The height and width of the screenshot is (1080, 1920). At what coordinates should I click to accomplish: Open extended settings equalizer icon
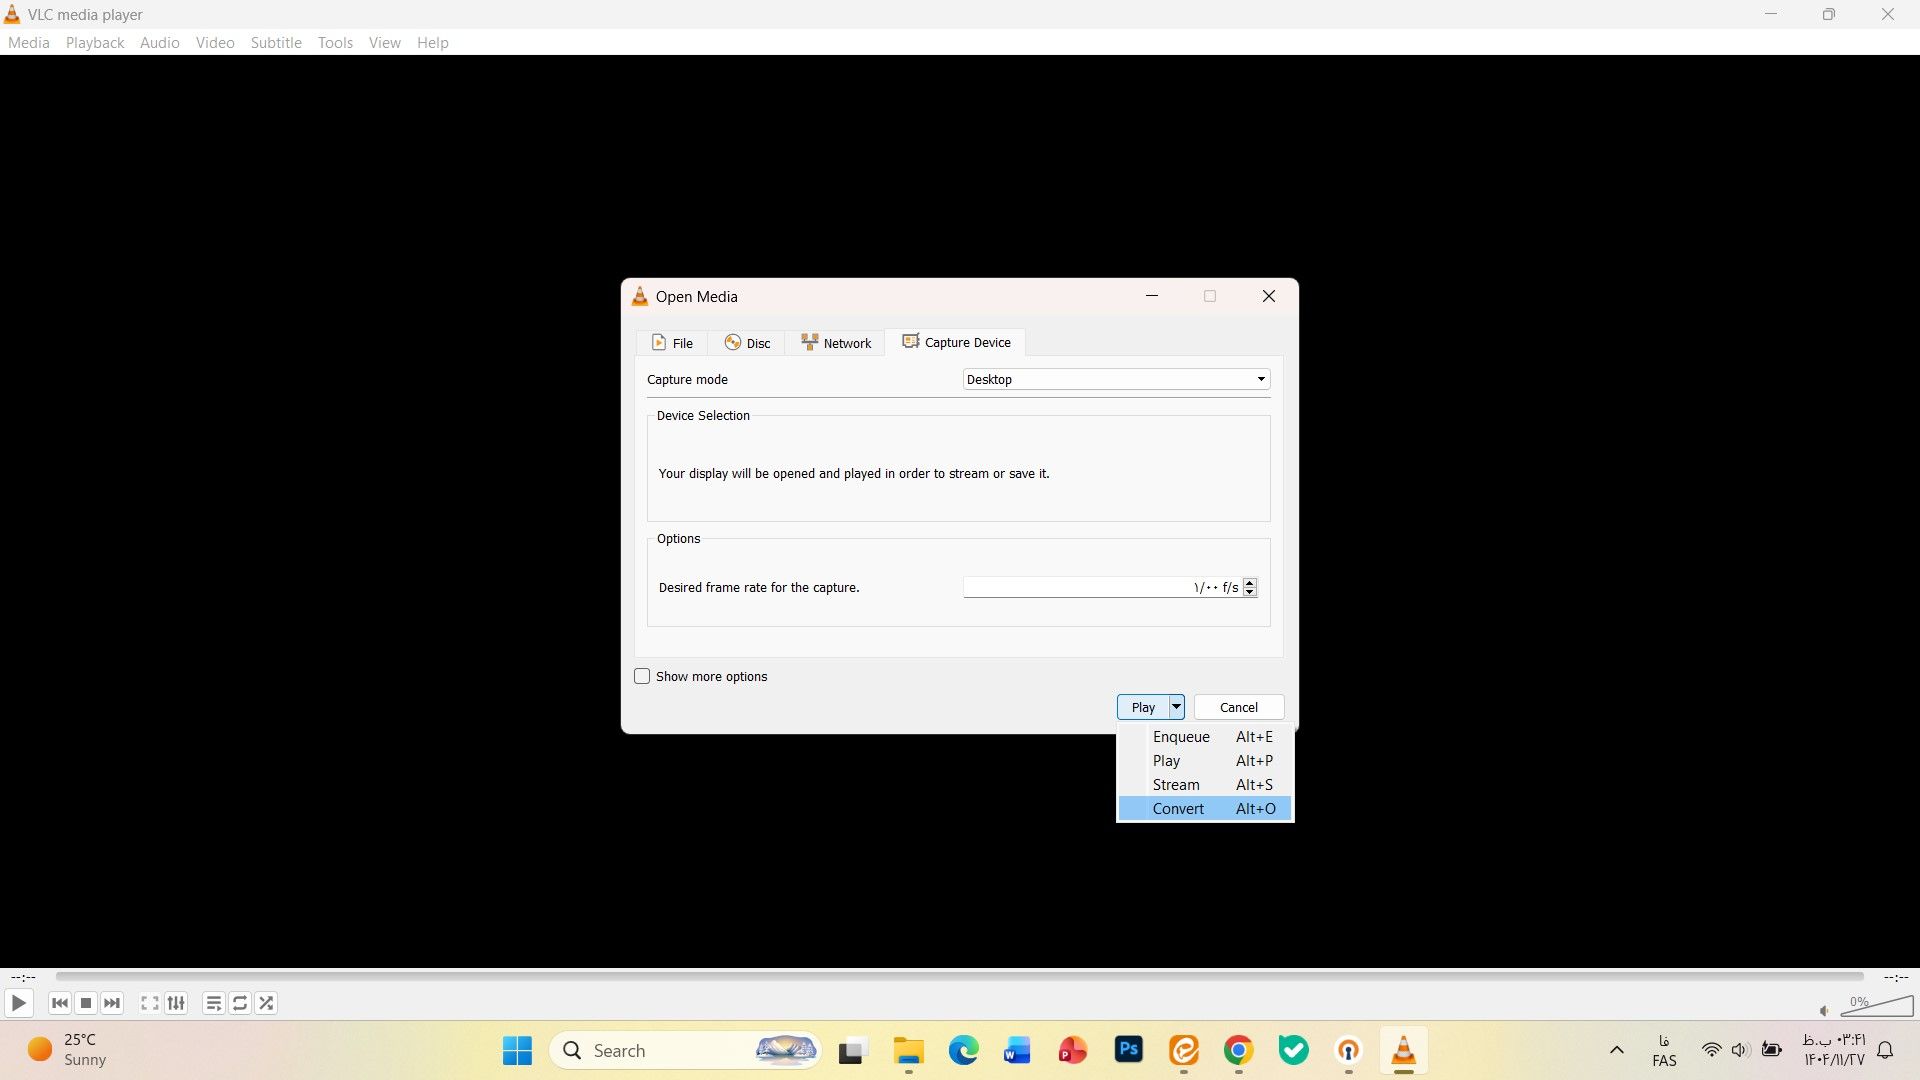click(x=175, y=1003)
